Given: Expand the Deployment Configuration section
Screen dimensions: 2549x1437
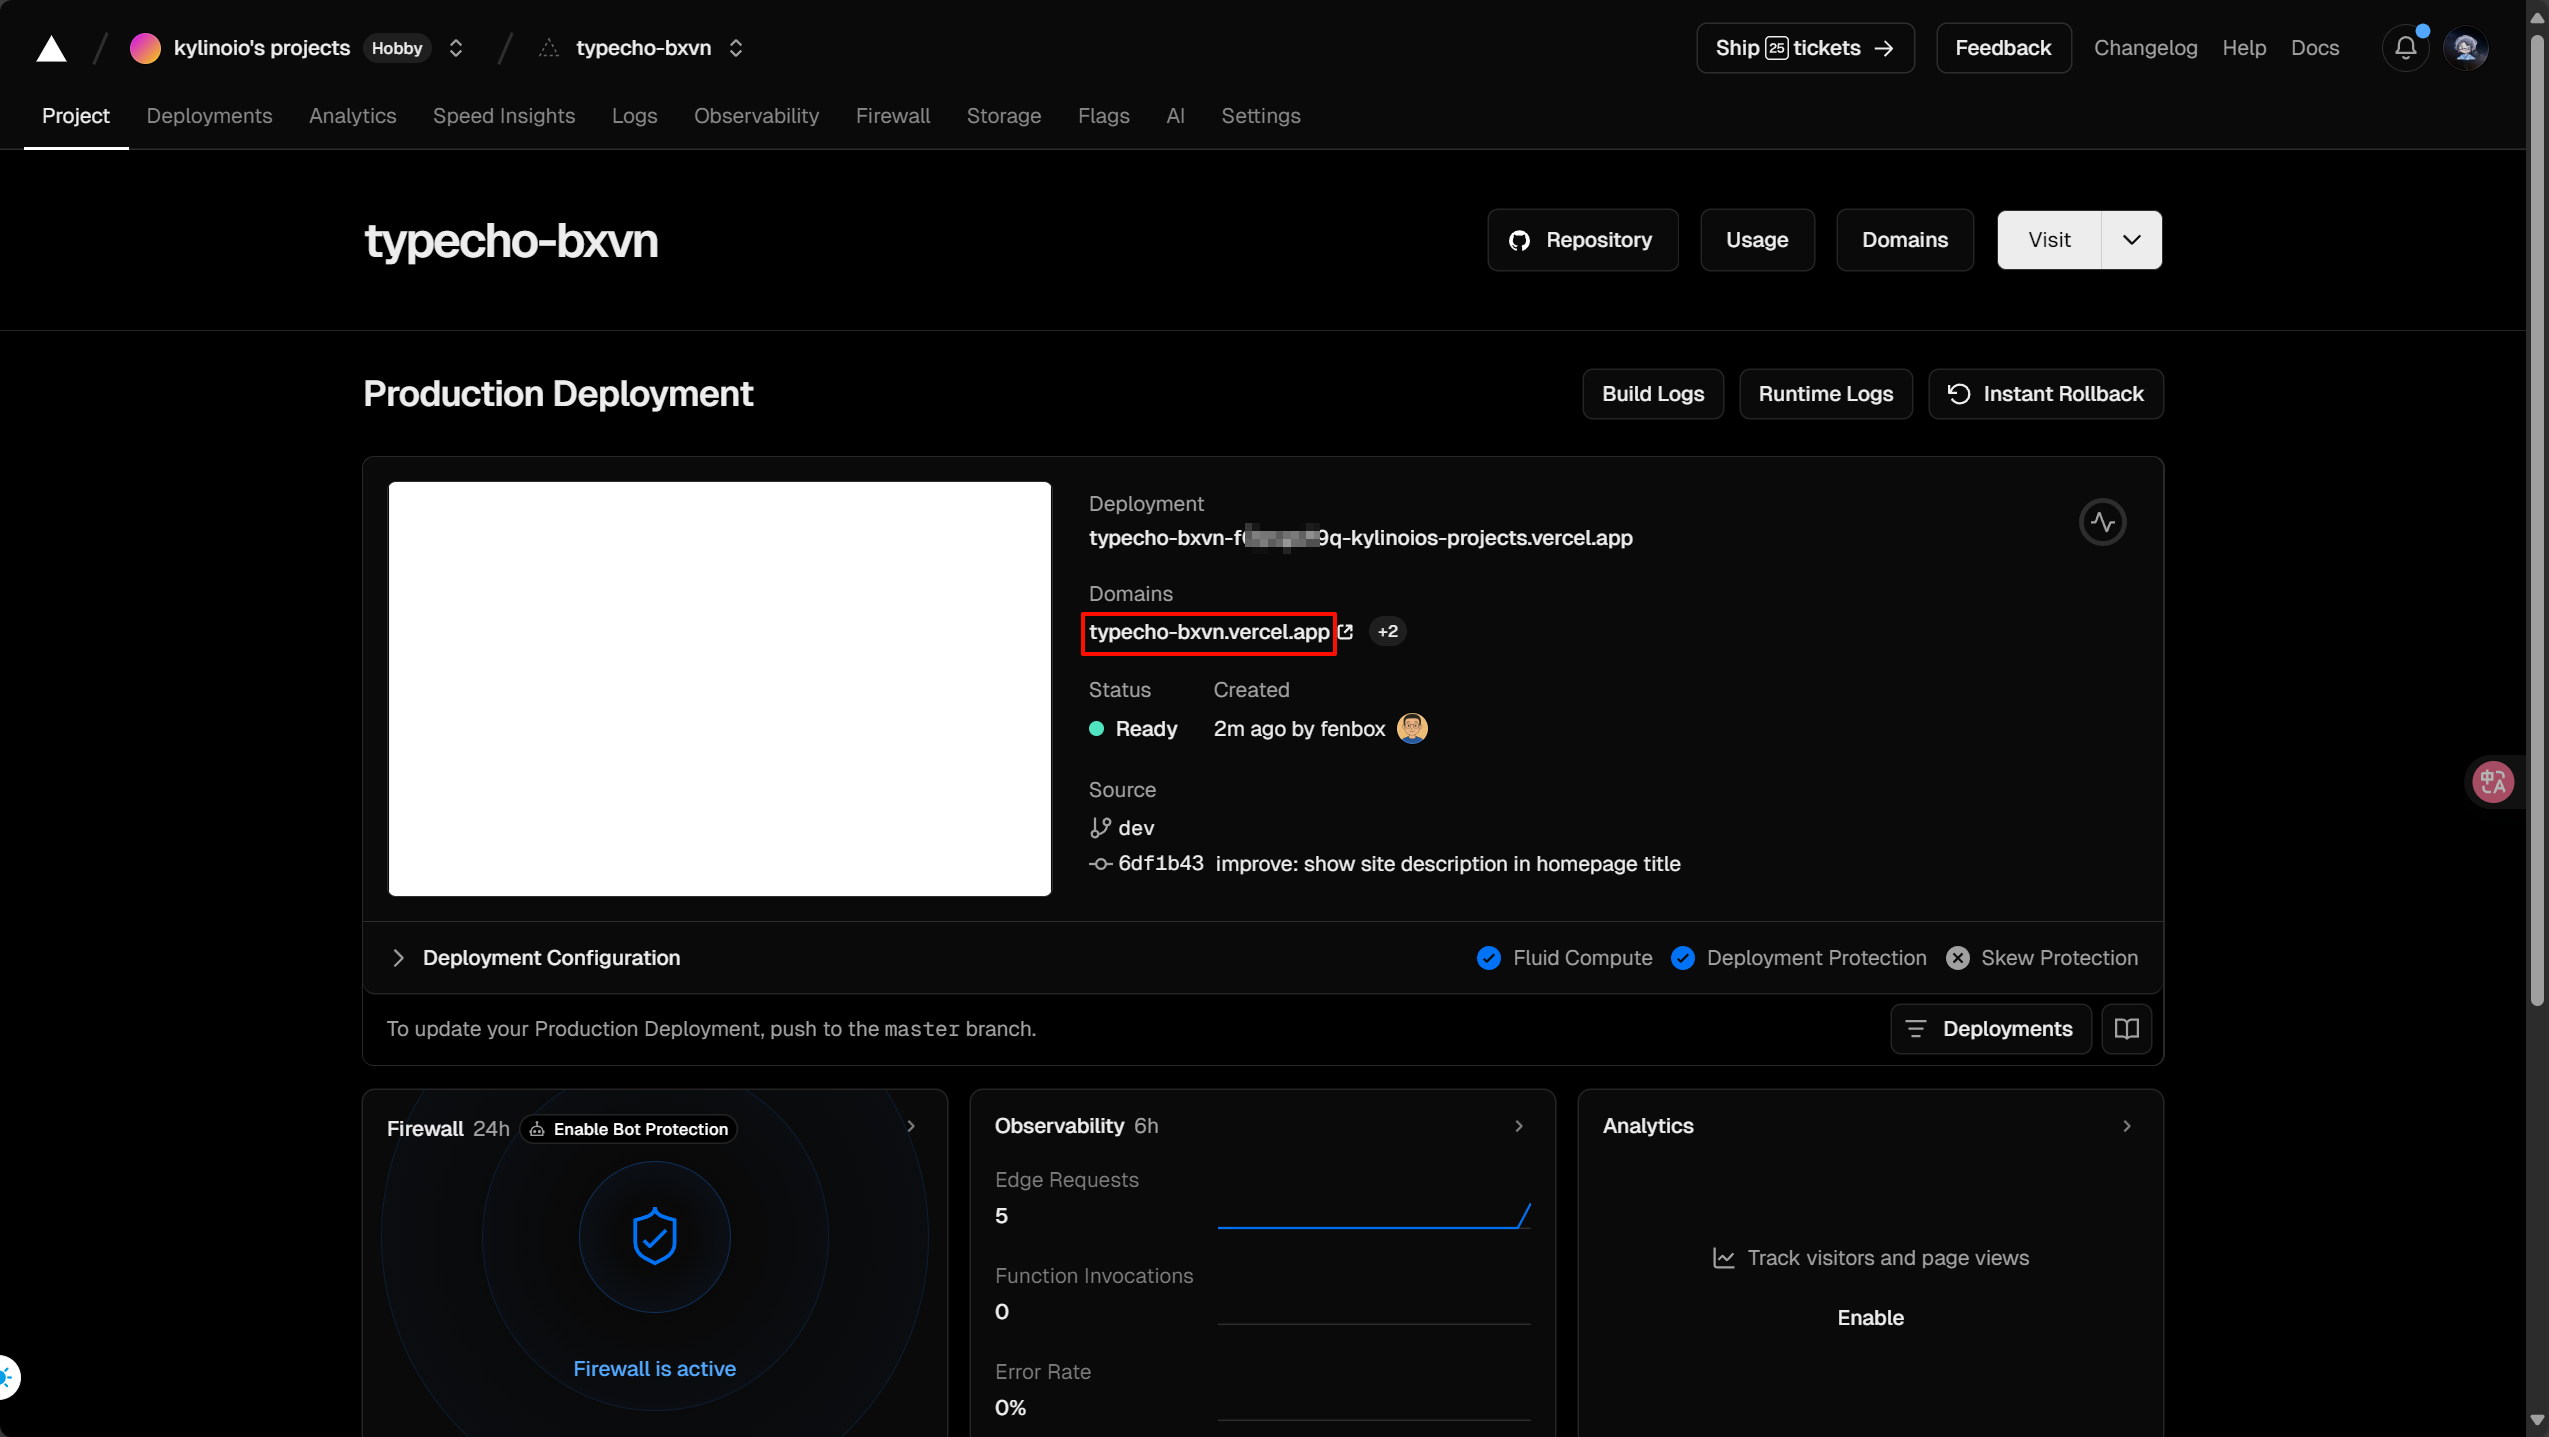Looking at the screenshot, I should [398, 958].
